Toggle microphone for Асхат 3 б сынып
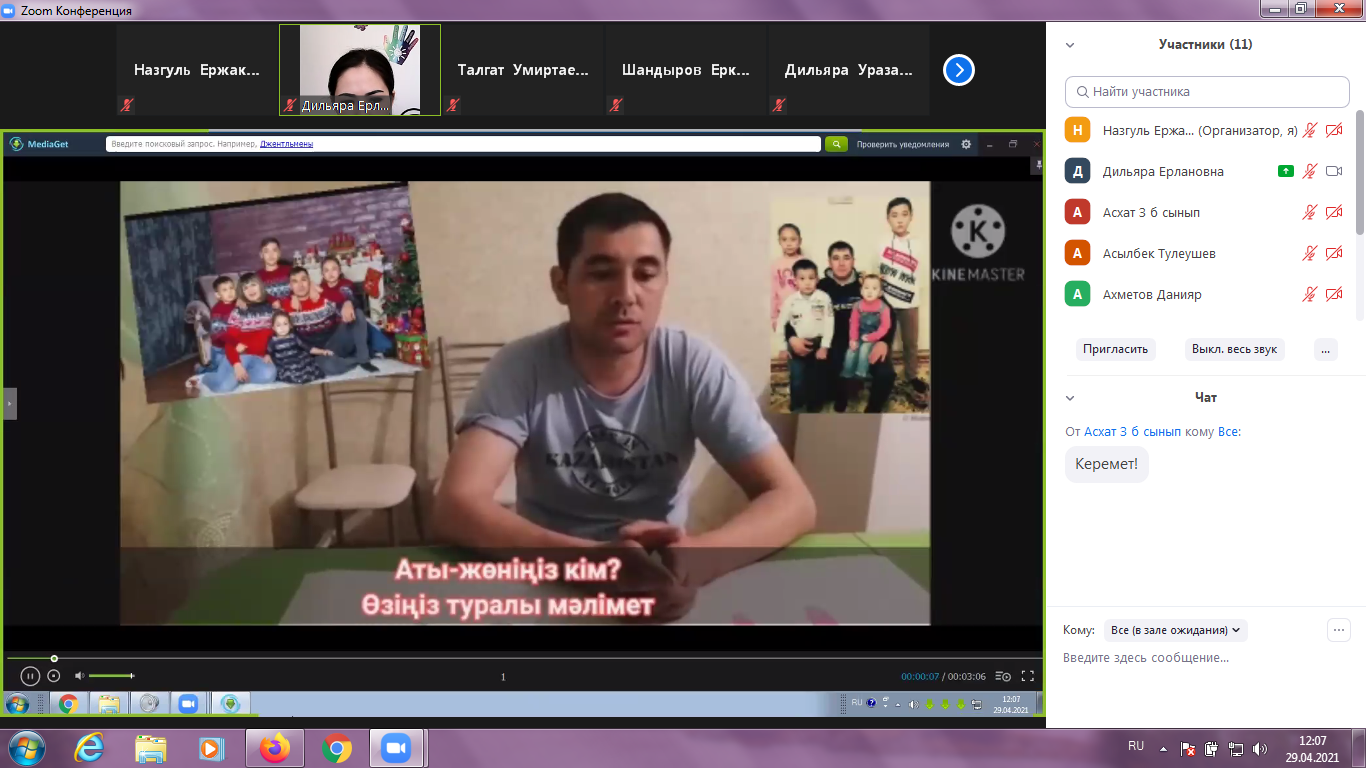 1309,212
